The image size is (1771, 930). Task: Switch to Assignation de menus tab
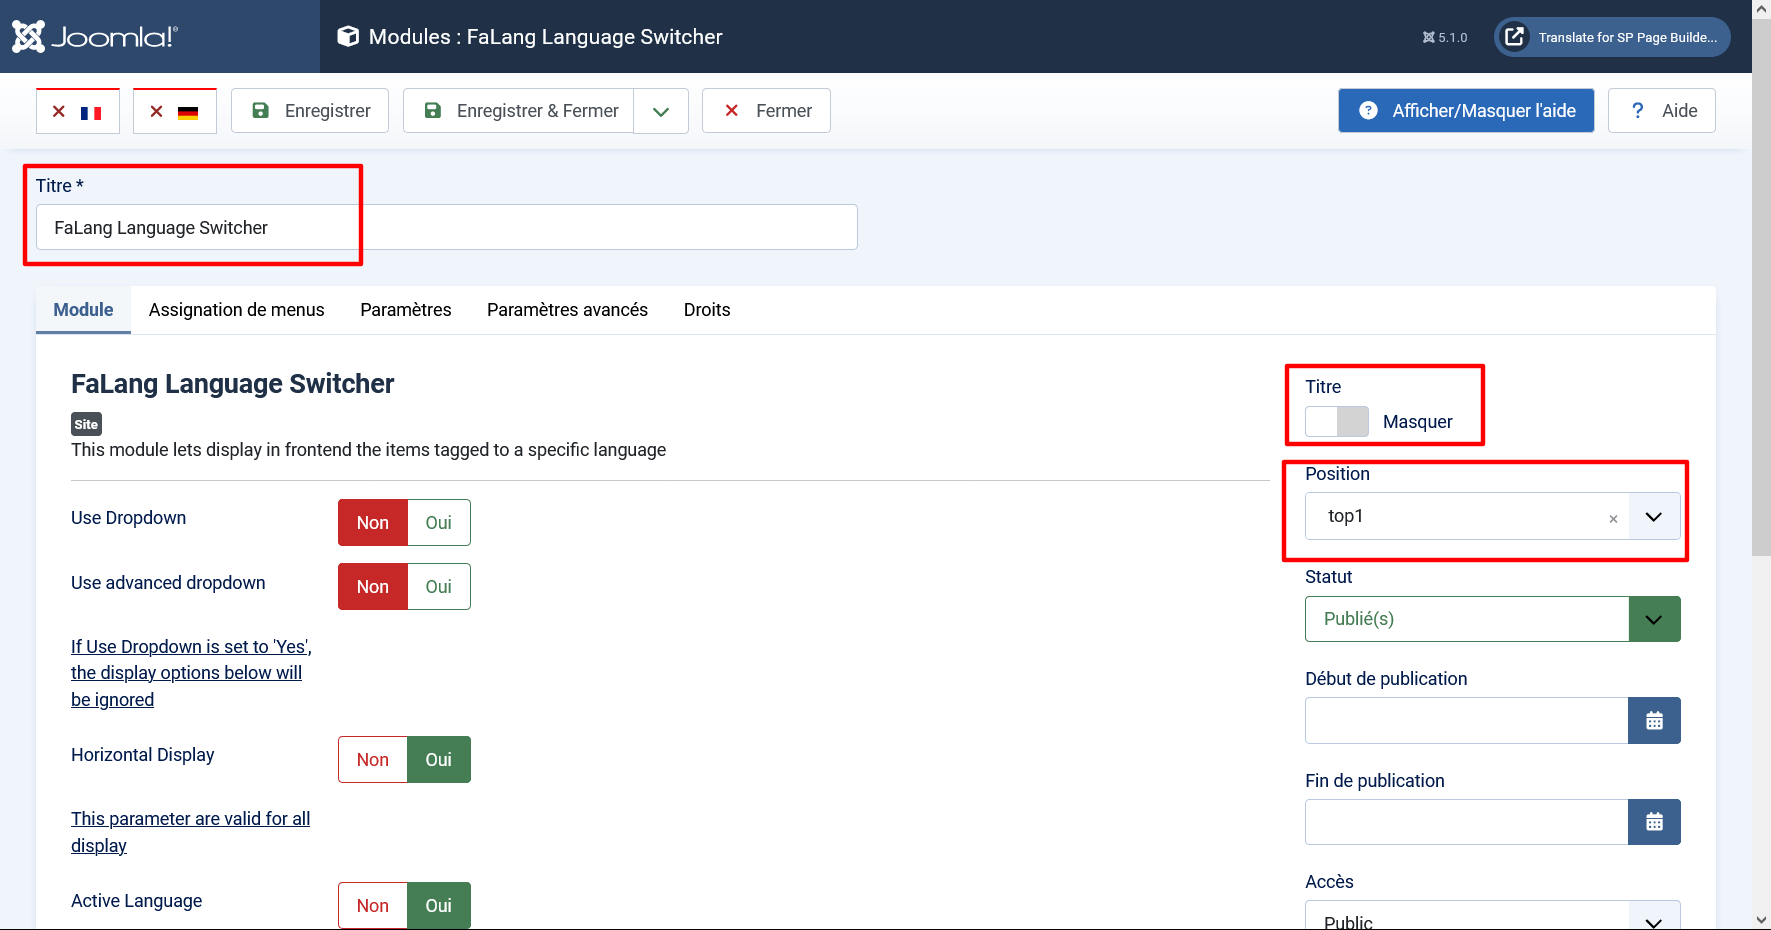tap(237, 310)
